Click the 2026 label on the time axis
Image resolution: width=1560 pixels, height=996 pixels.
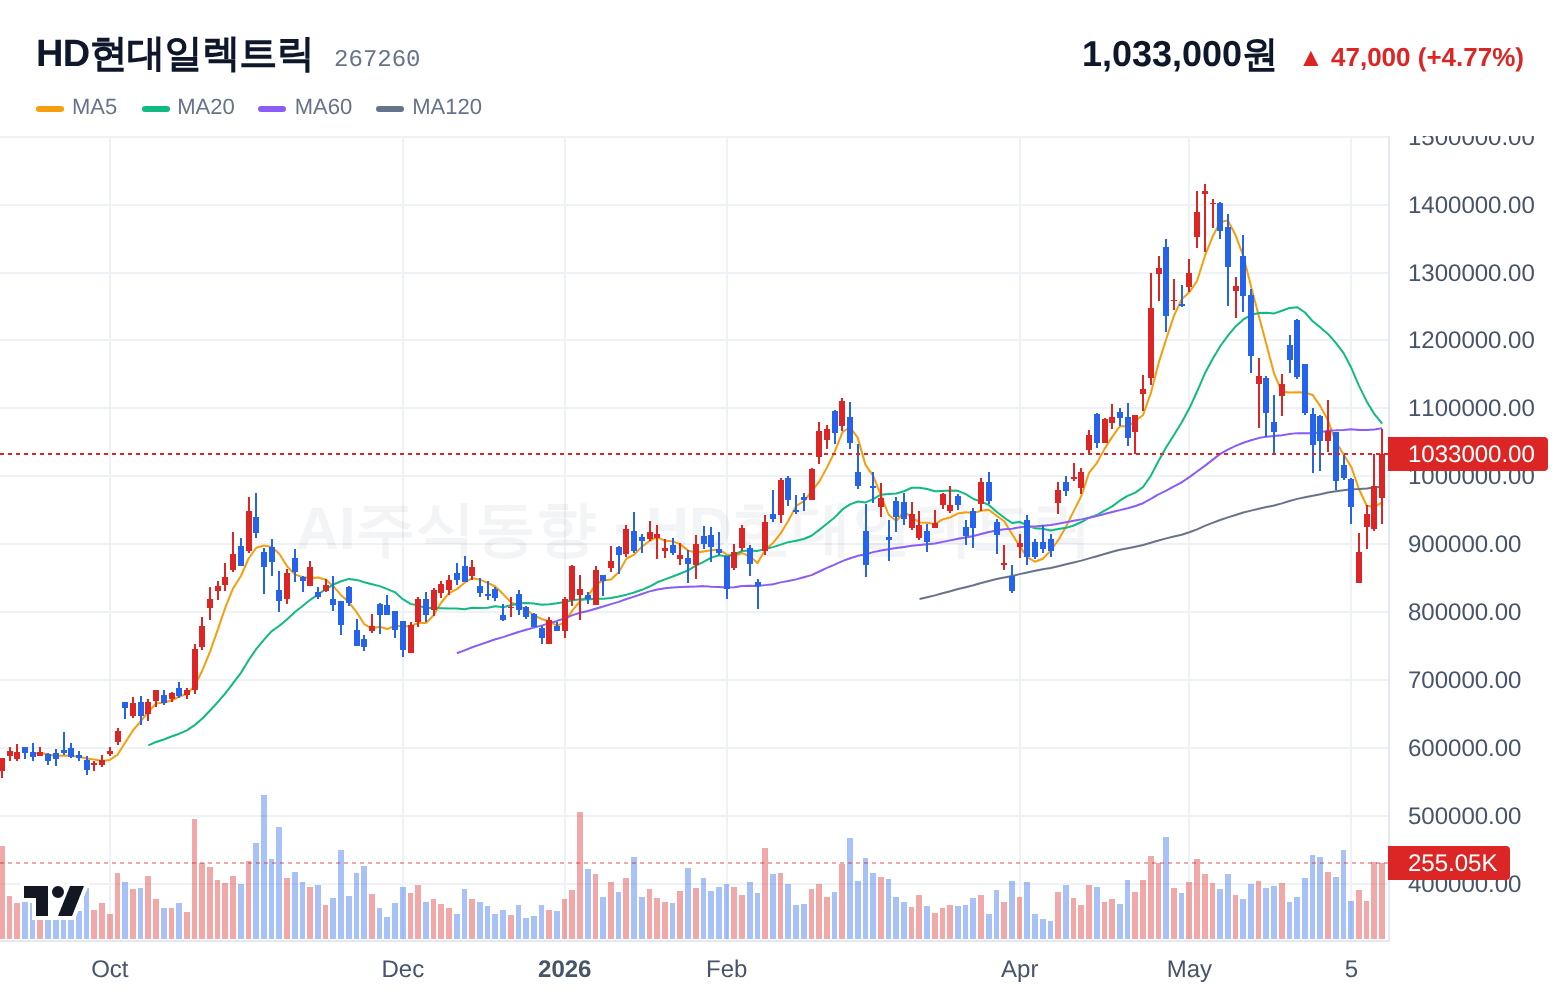pos(565,969)
